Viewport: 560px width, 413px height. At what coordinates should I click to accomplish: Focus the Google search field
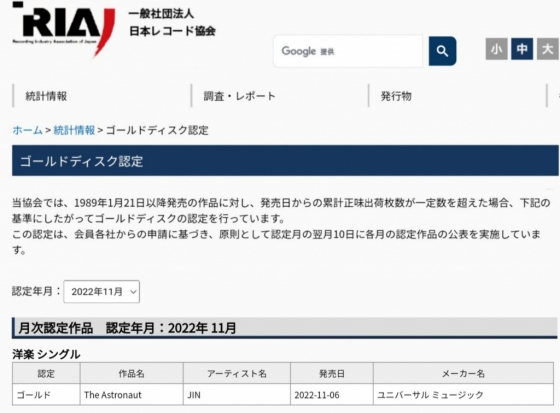(348, 51)
